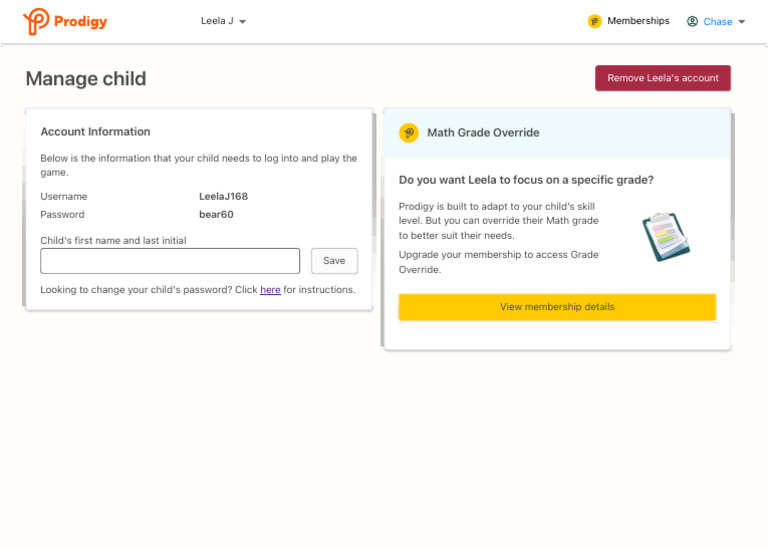
Task: Click the Prodigy logo icon
Action: pyautogui.click(x=36, y=21)
